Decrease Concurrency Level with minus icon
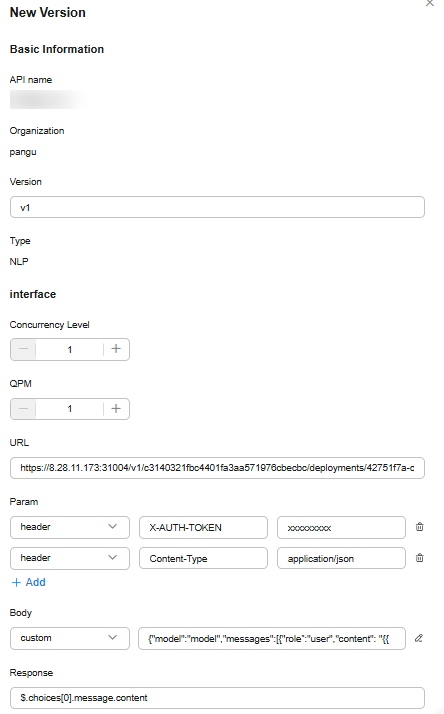Image resolution: width=444 pixels, height=714 pixels. coord(24,349)
